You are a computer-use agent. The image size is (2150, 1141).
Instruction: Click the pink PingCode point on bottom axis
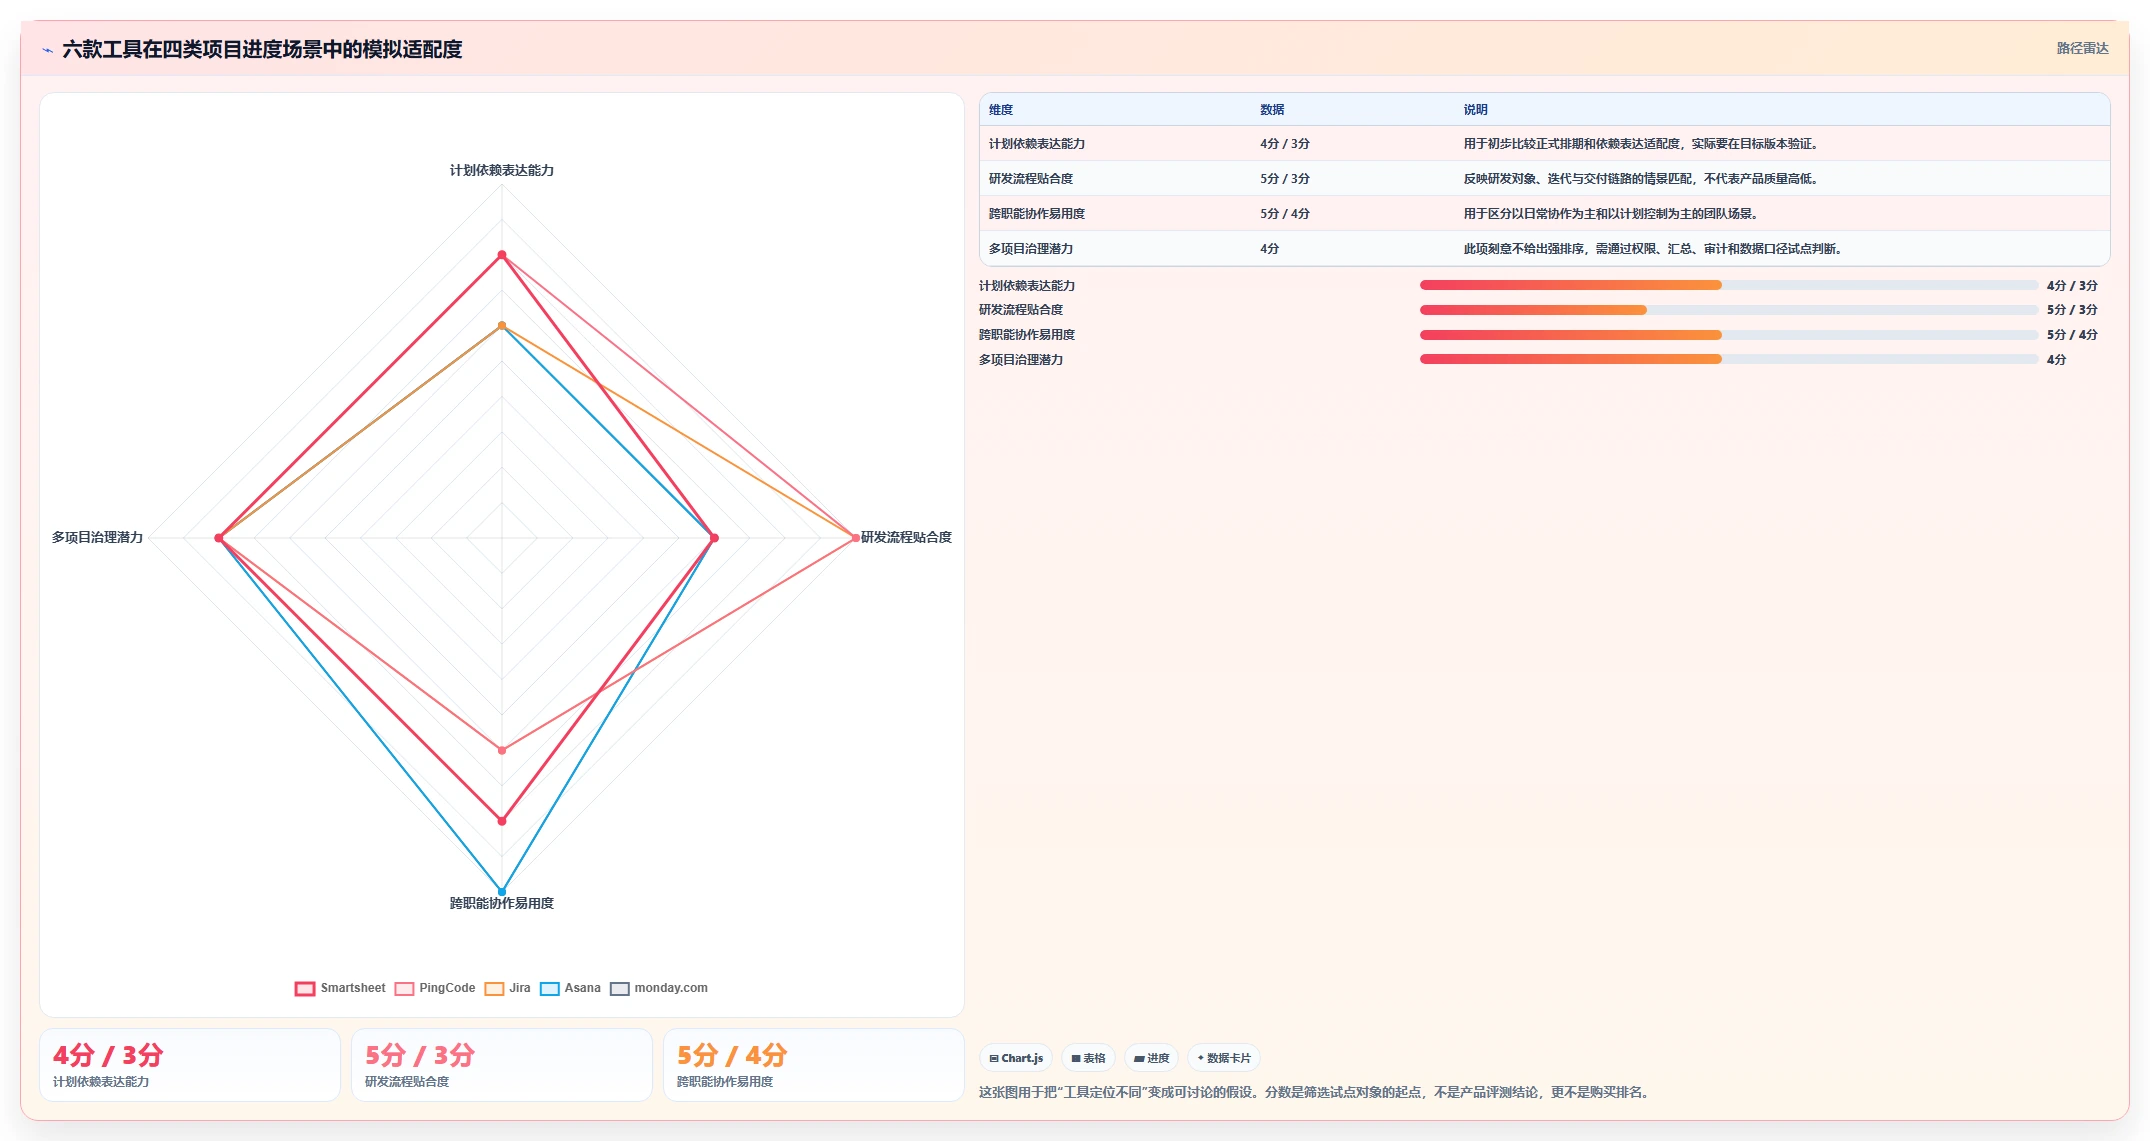tap(502, 750)
